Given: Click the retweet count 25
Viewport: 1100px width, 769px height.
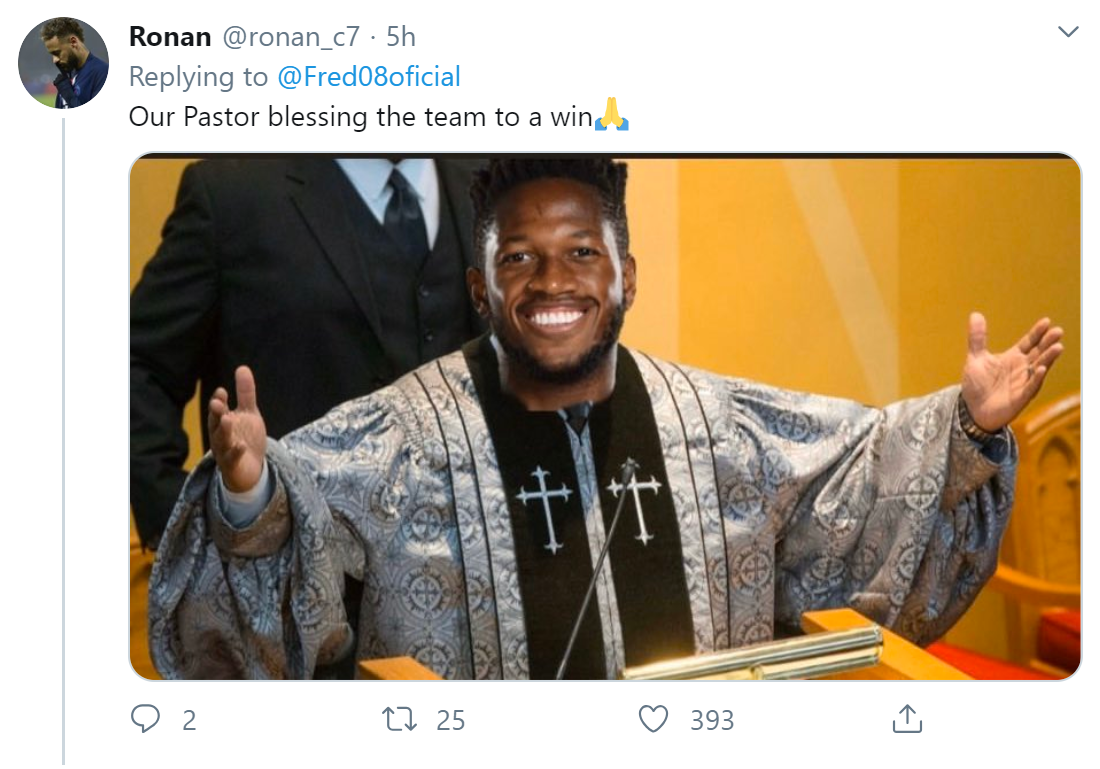Looking at the screenshot, I should [x=451, y=720].
